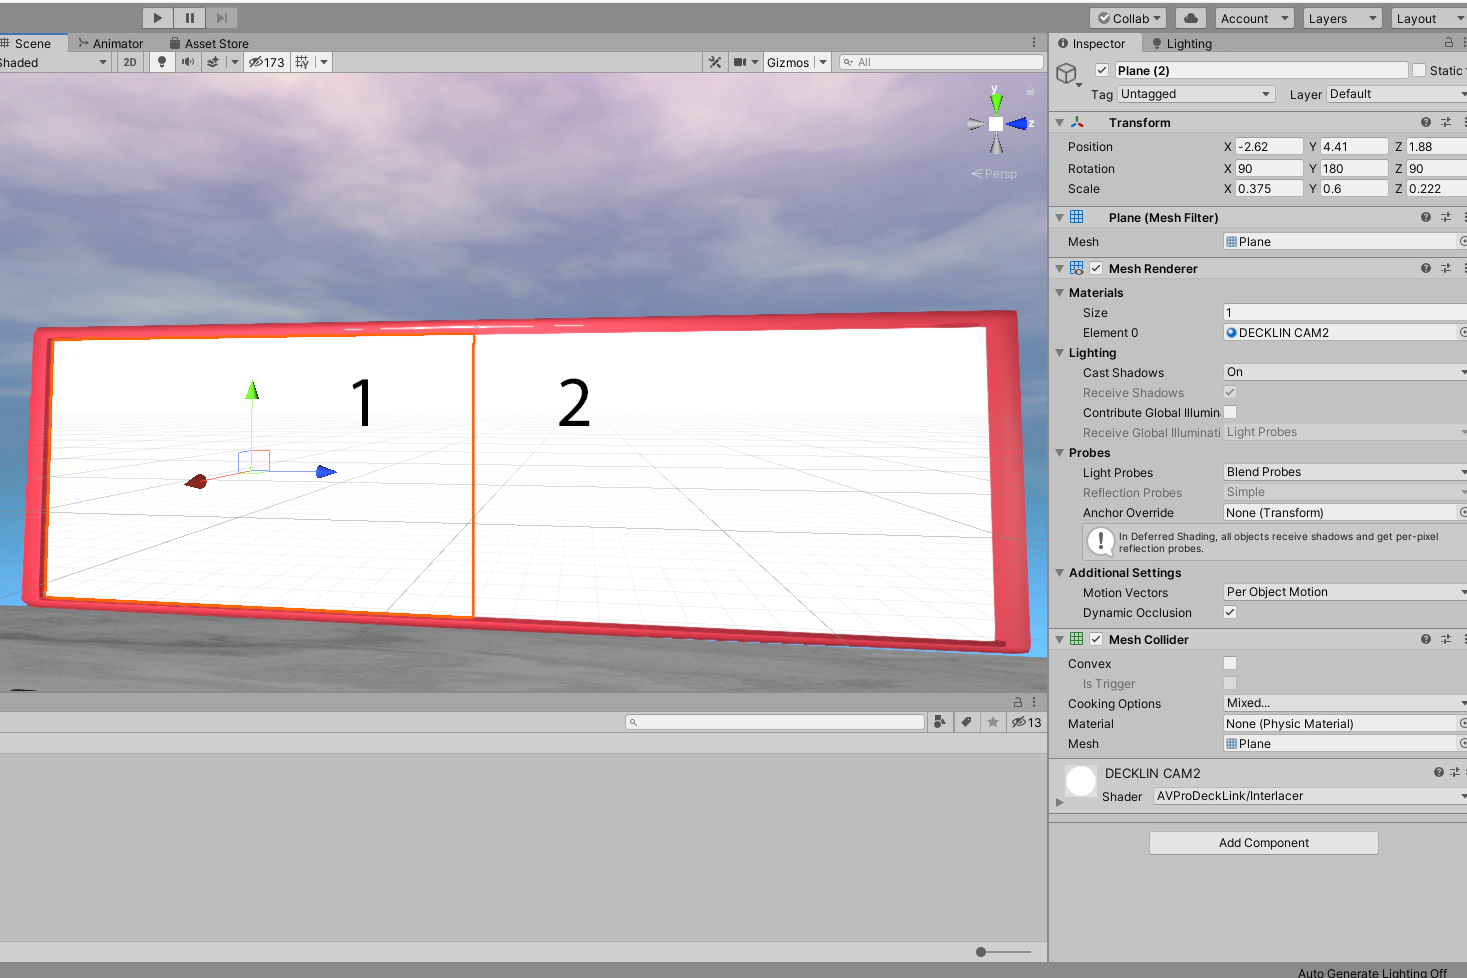Open scene camera settings icon
This screenshot has width=1467, height=978.
pyautogui.click(x=740, y=62)
